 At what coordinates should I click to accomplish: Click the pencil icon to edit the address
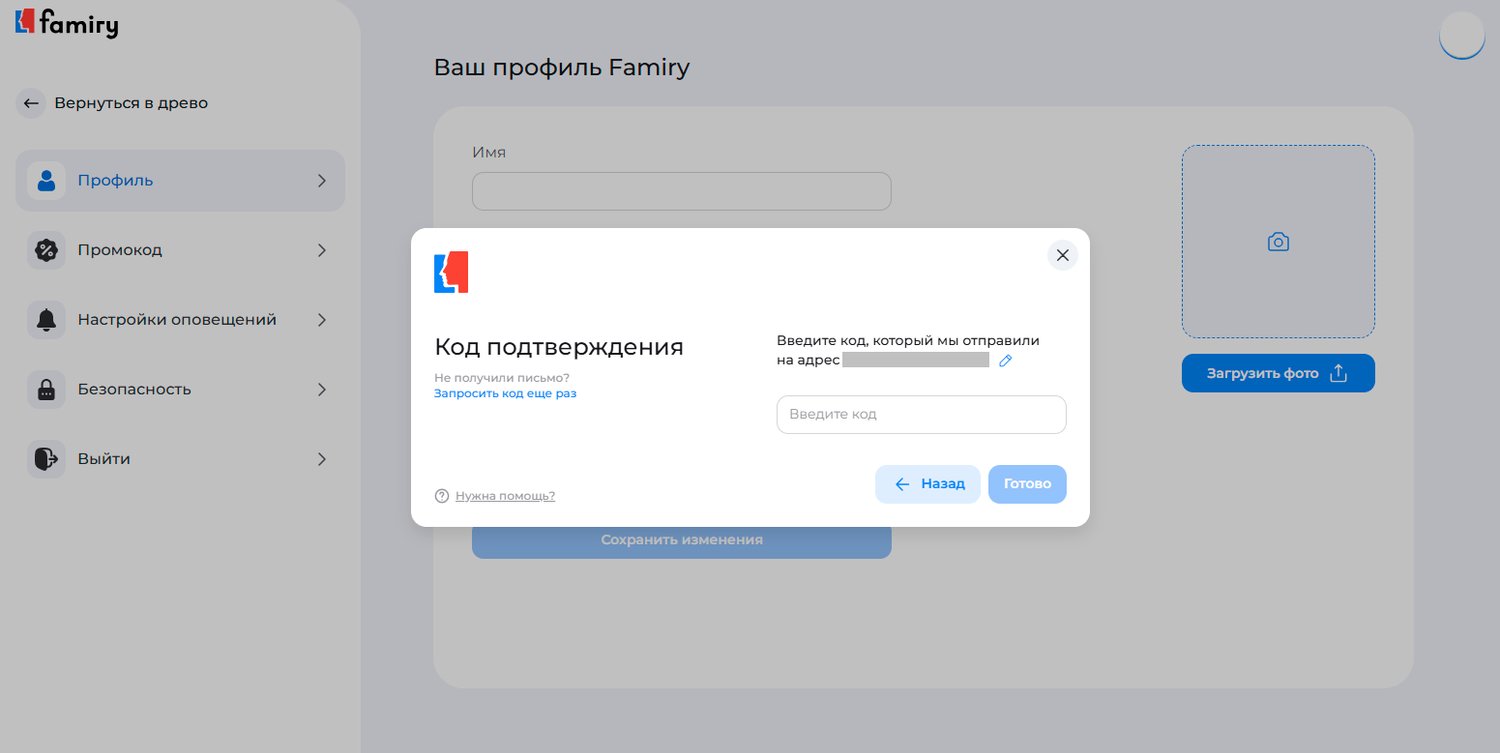(1006, 361)
